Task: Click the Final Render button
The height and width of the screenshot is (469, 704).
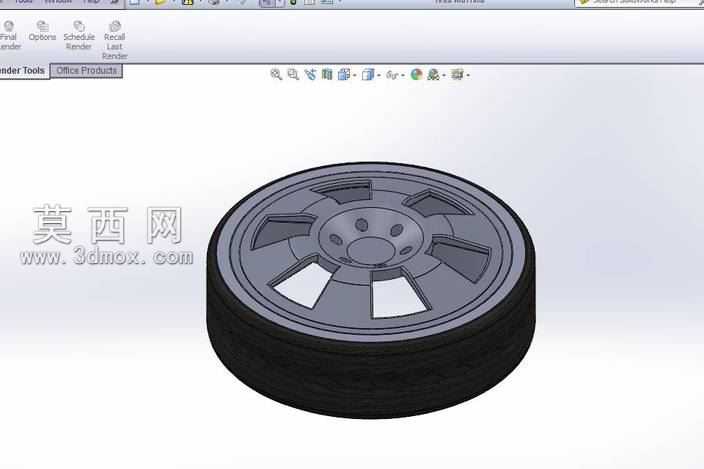Action: [9, 35]
